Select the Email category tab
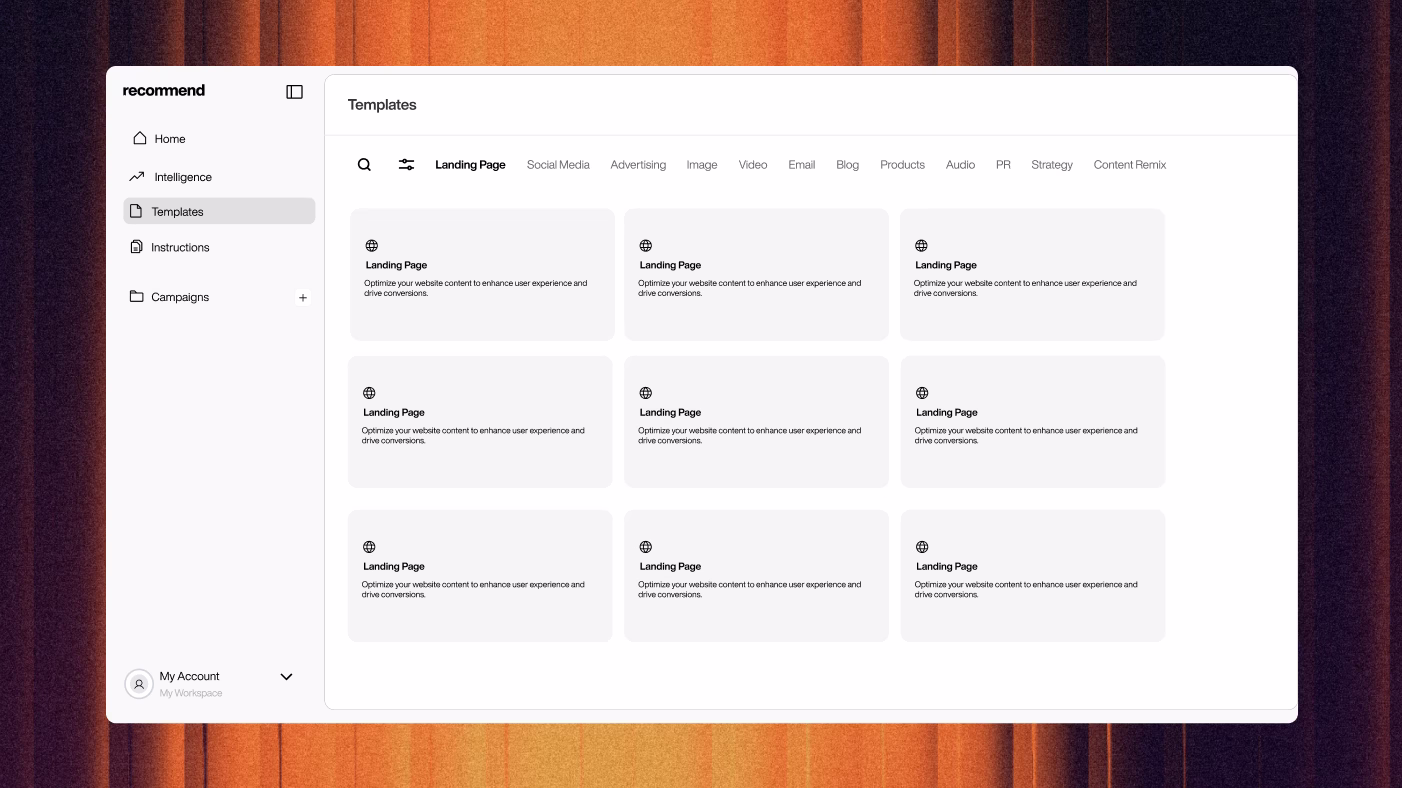The image size is (1402, 788). coord(801,165)
